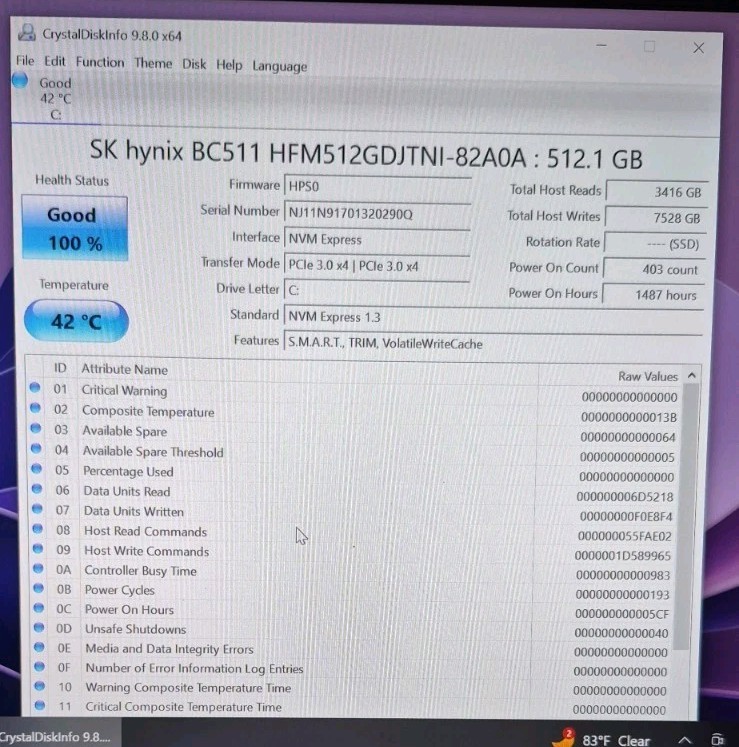Click status dot for Power Cycles row
The image size is (739, 747).
[39, 588]
